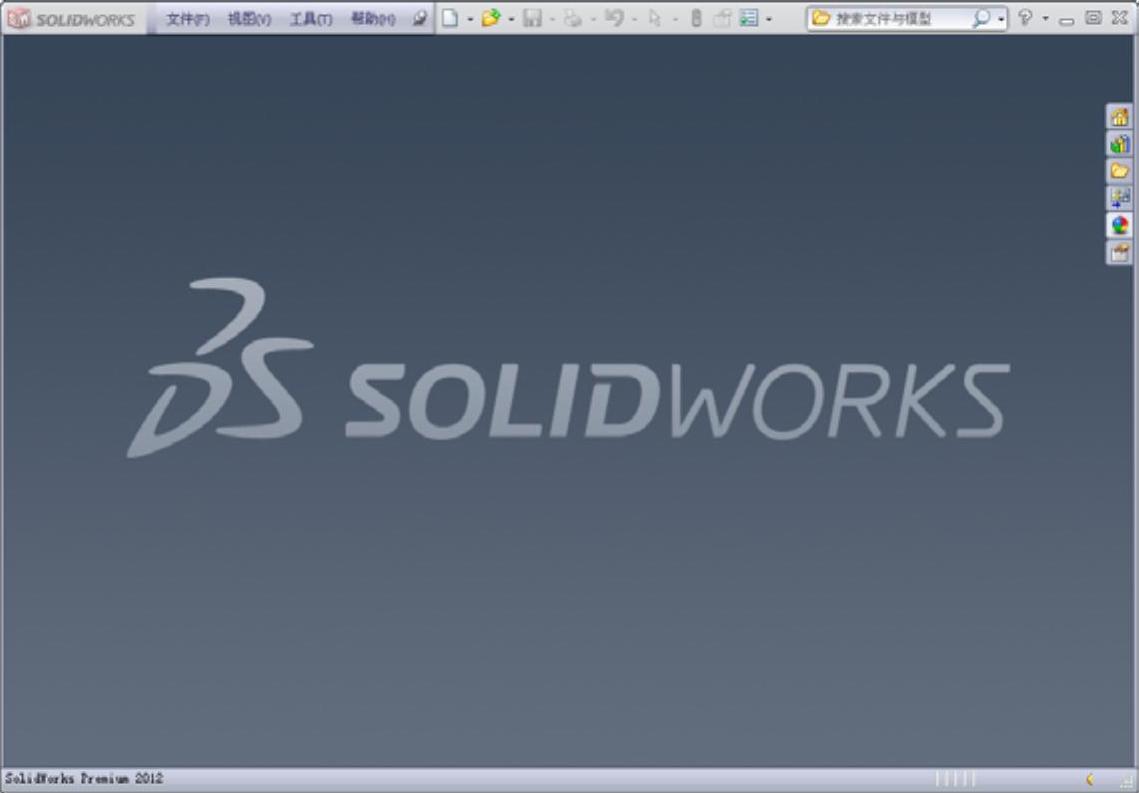Click the Select arrow cursor tool
The width and height of the screenshot is (1139, 793).
click(654, 18)
